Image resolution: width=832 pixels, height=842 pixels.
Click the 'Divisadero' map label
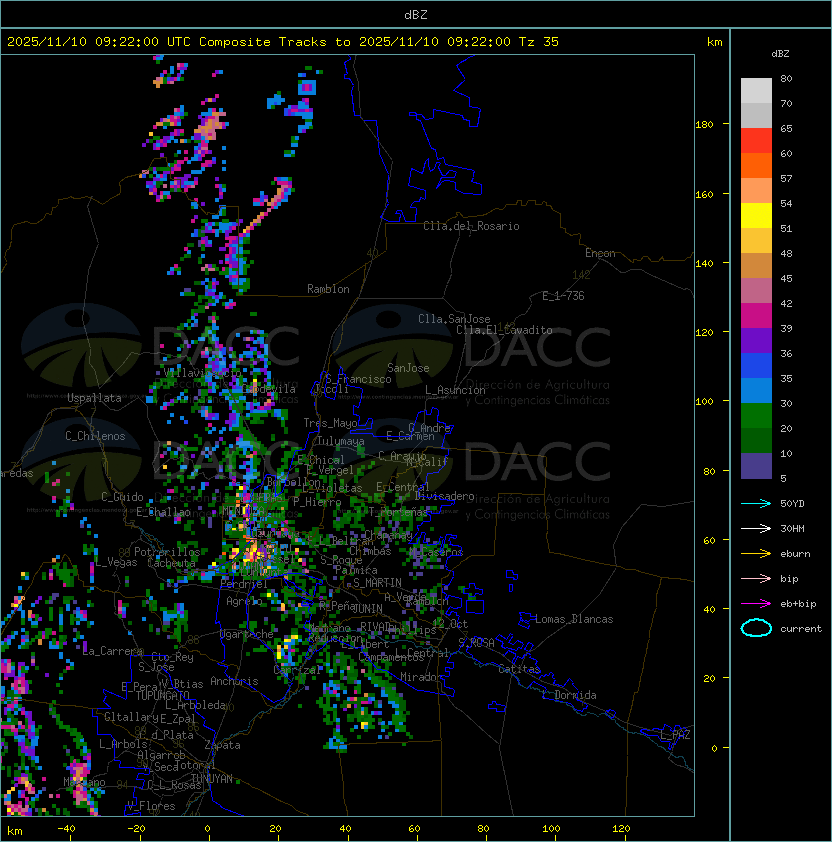click(x=444, y=496)
